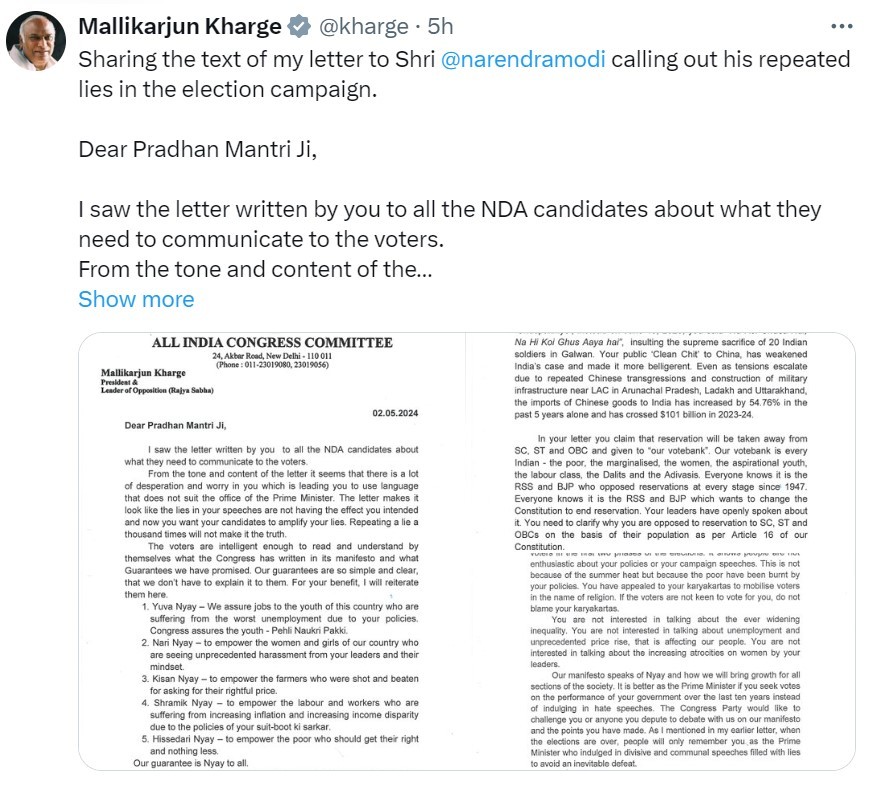This screenshot has height=789, width=879.
Task: Open the left letter page image
Action: point(272,551)
